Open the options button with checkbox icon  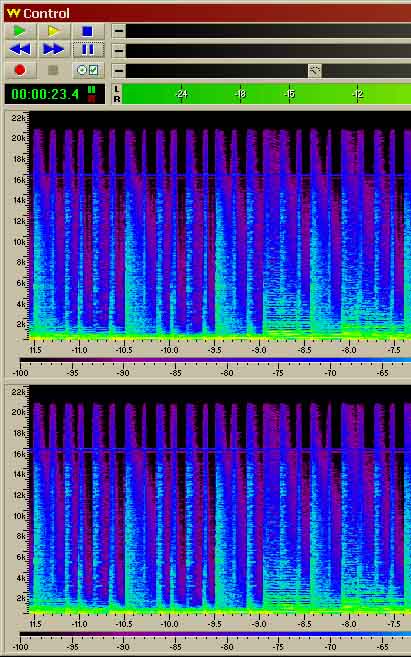(x=88, y=70)
